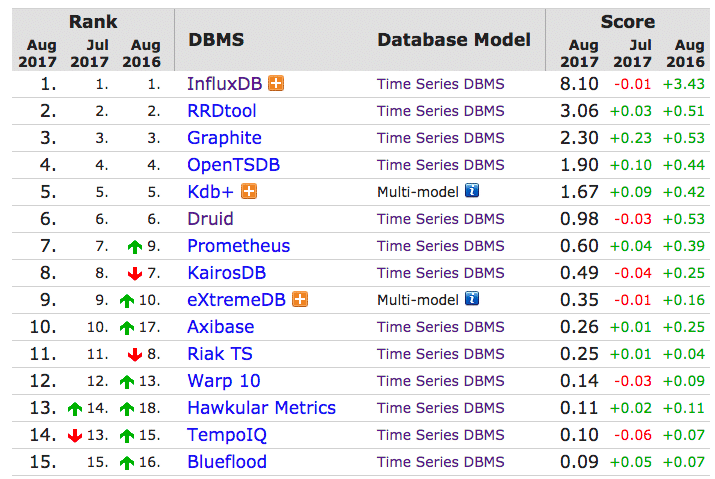This screenshot has height=479, width=715.
Task: Open the Graphite link
Action: point(224,138)
